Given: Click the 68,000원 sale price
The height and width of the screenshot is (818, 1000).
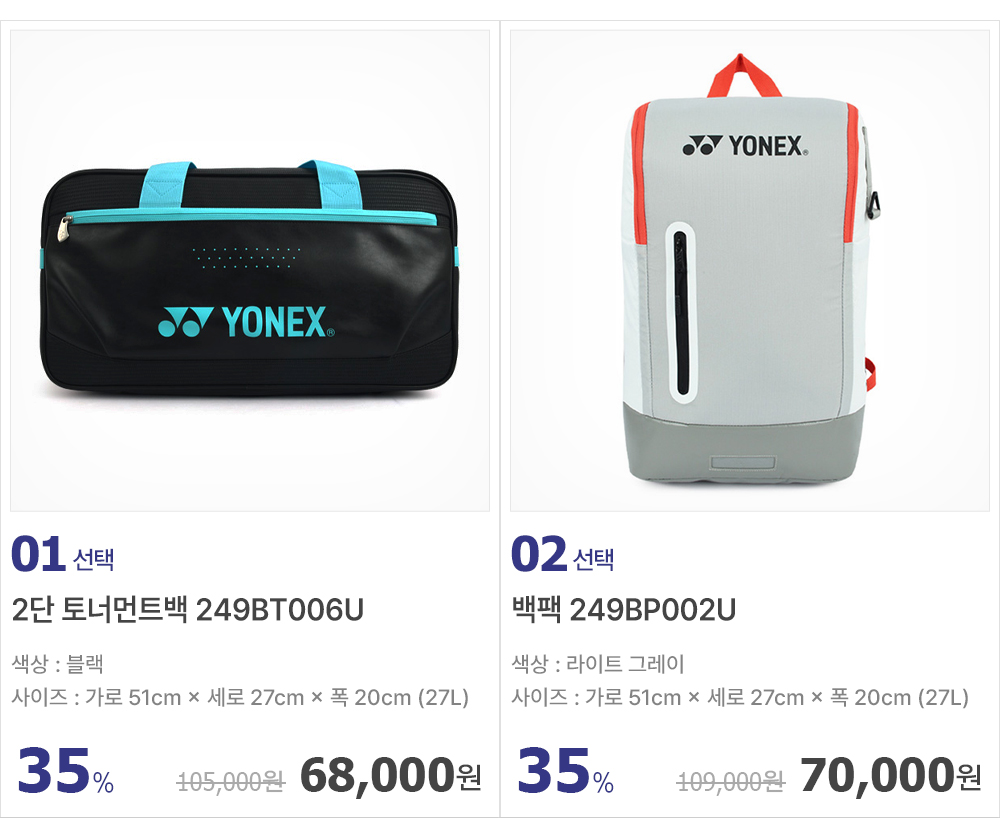Looking at the screenshot, I should click(390, 775).
